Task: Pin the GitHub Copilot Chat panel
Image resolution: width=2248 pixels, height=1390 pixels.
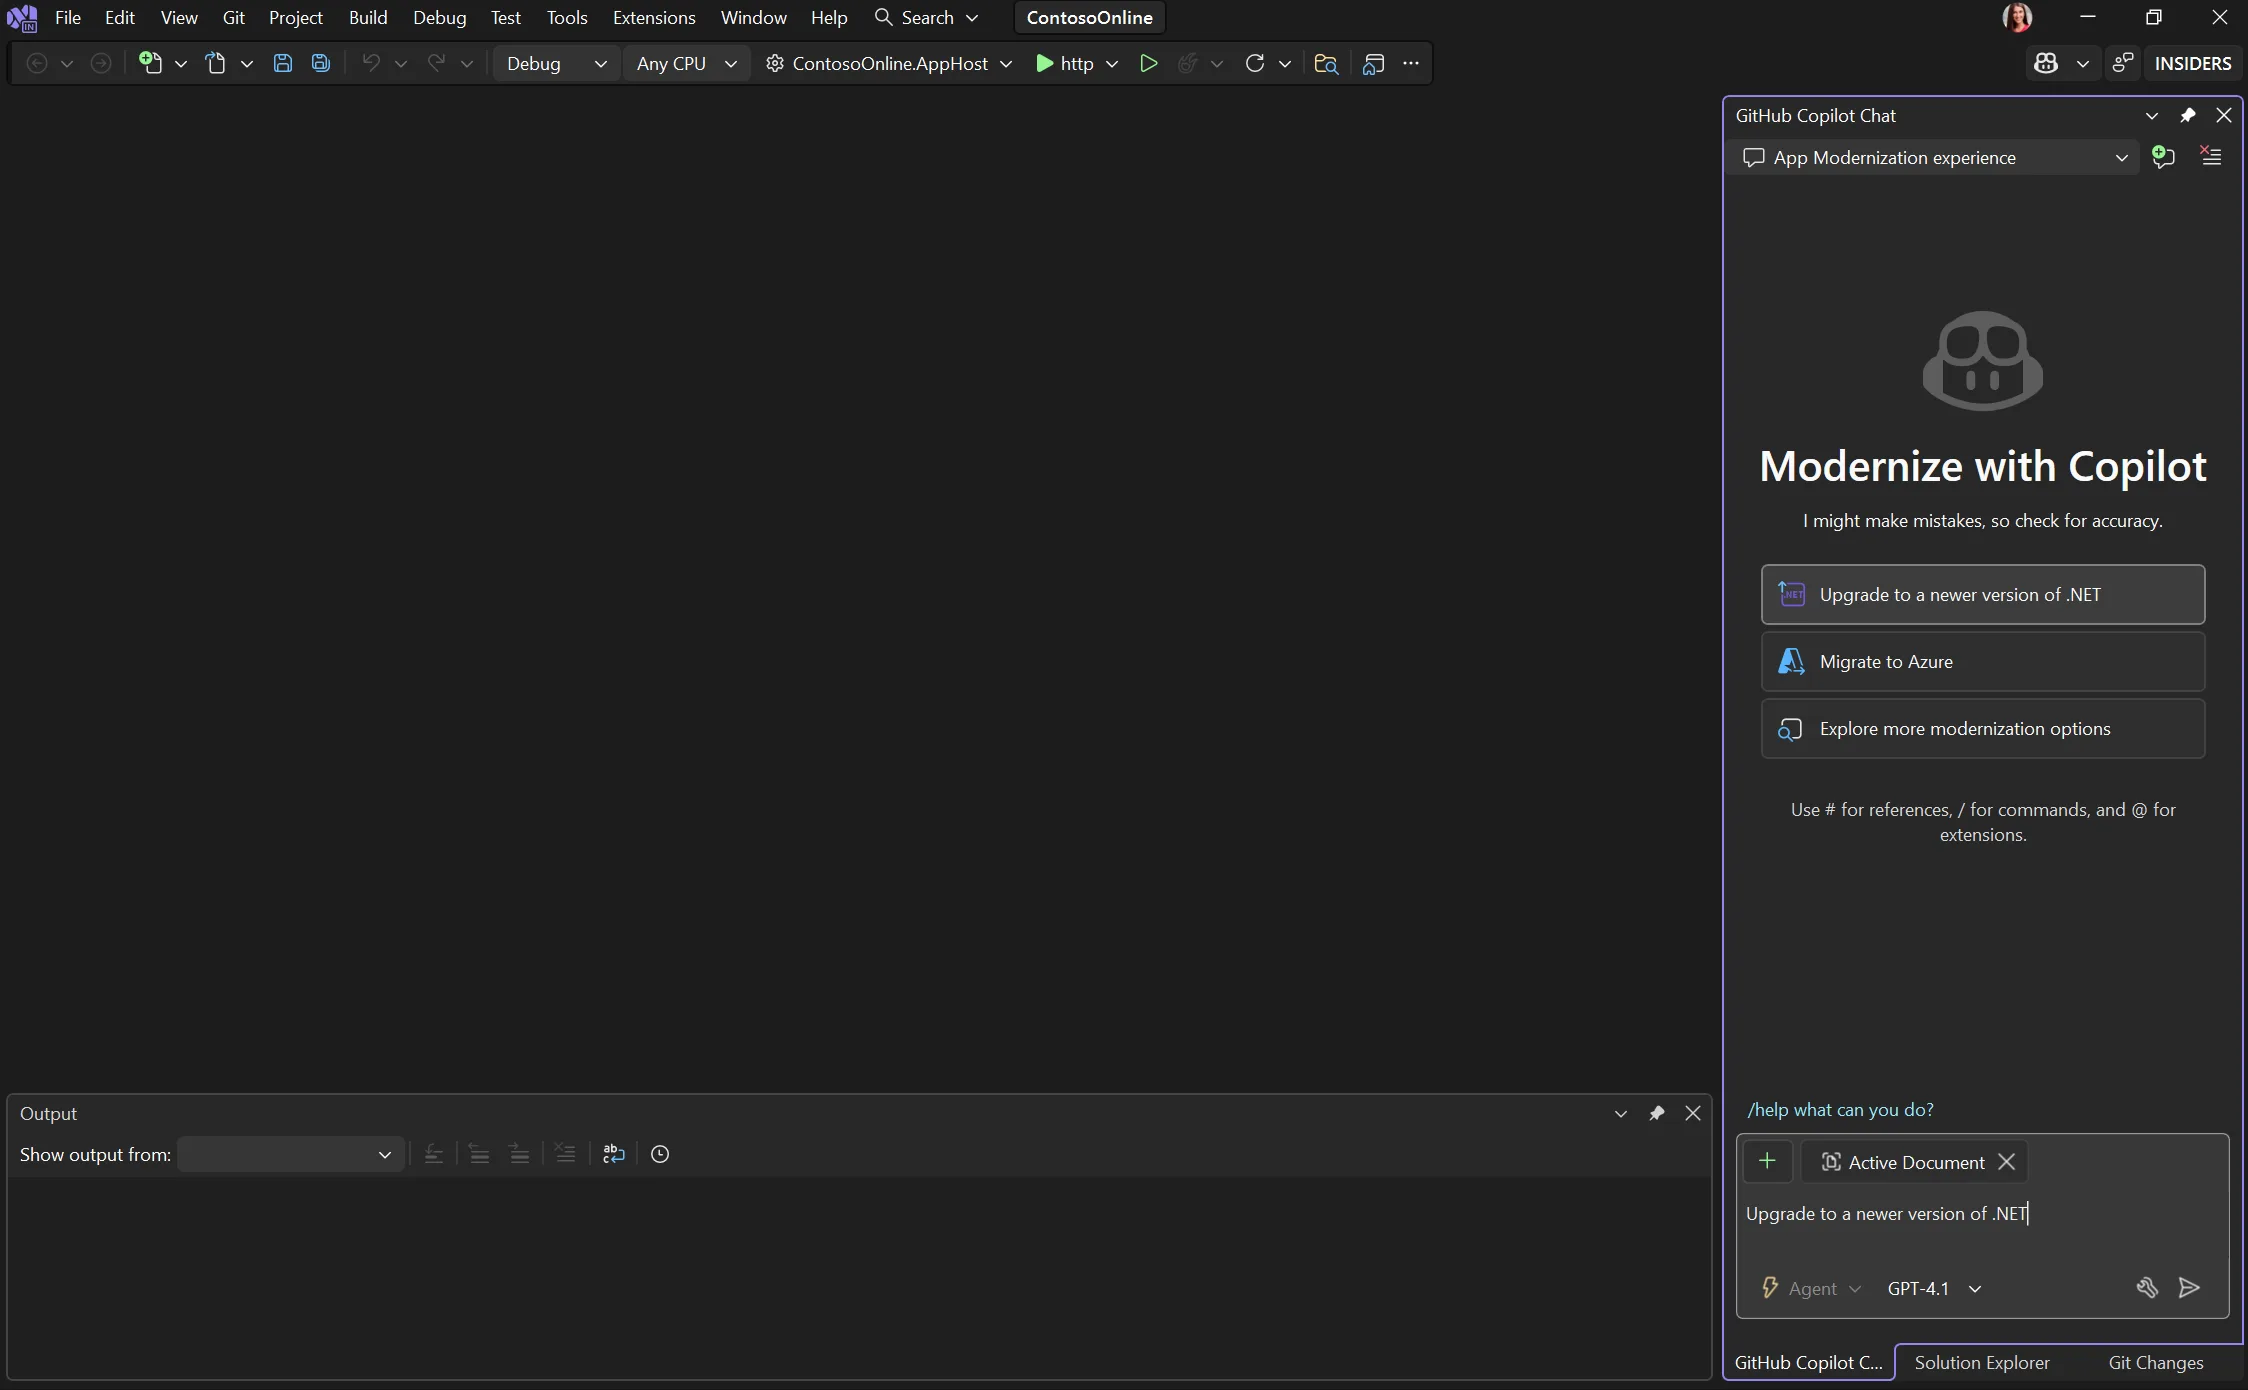Action: (2188, 115)
